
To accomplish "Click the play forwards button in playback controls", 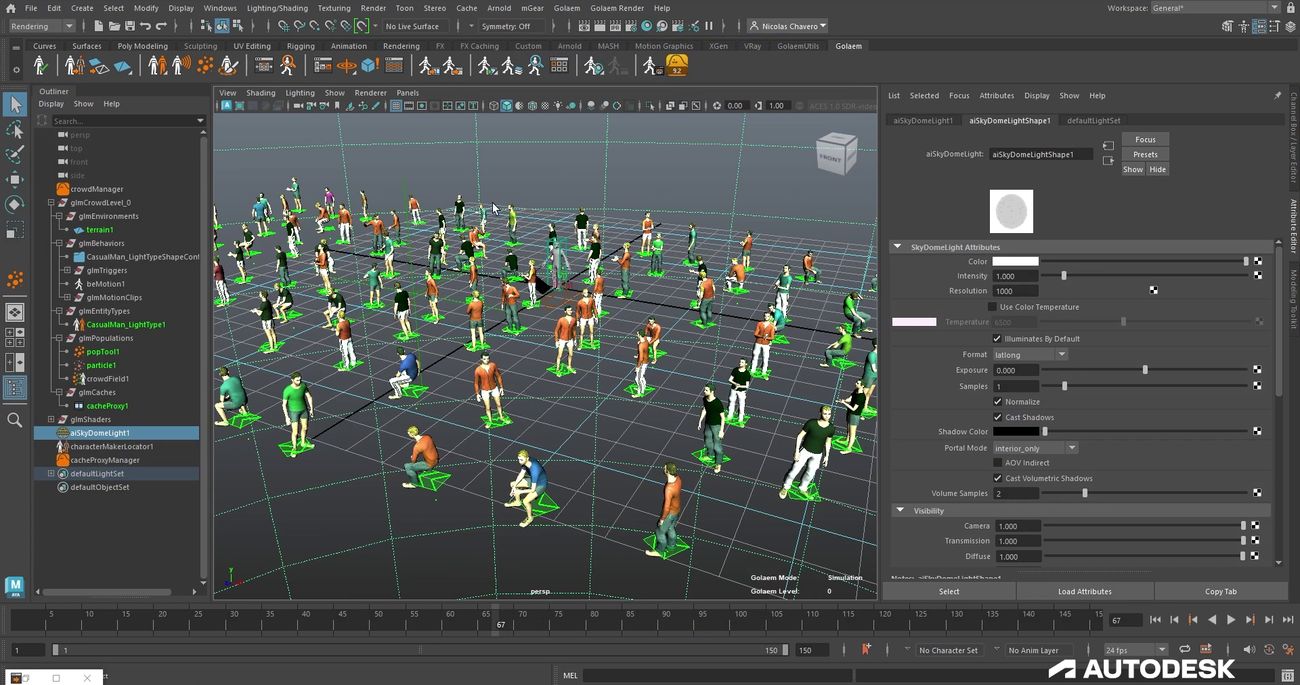I will click(x=1231, y=620).
